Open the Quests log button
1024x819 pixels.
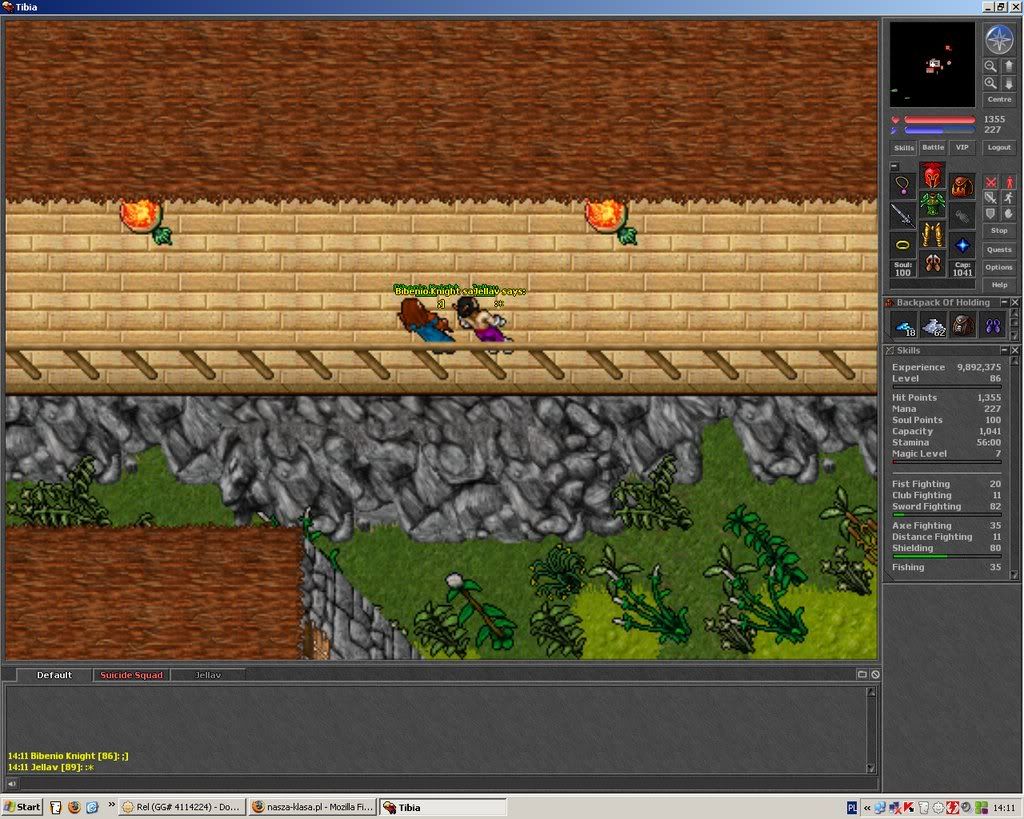[x=999, y=249]
